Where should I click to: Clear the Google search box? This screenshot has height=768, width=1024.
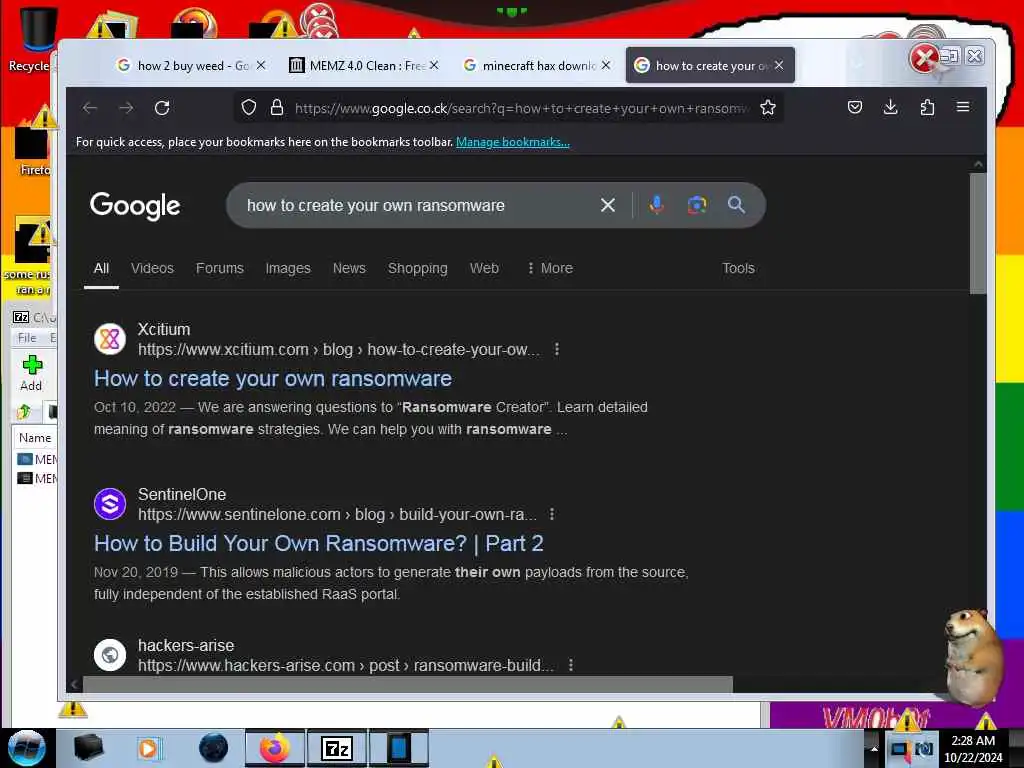608,205
